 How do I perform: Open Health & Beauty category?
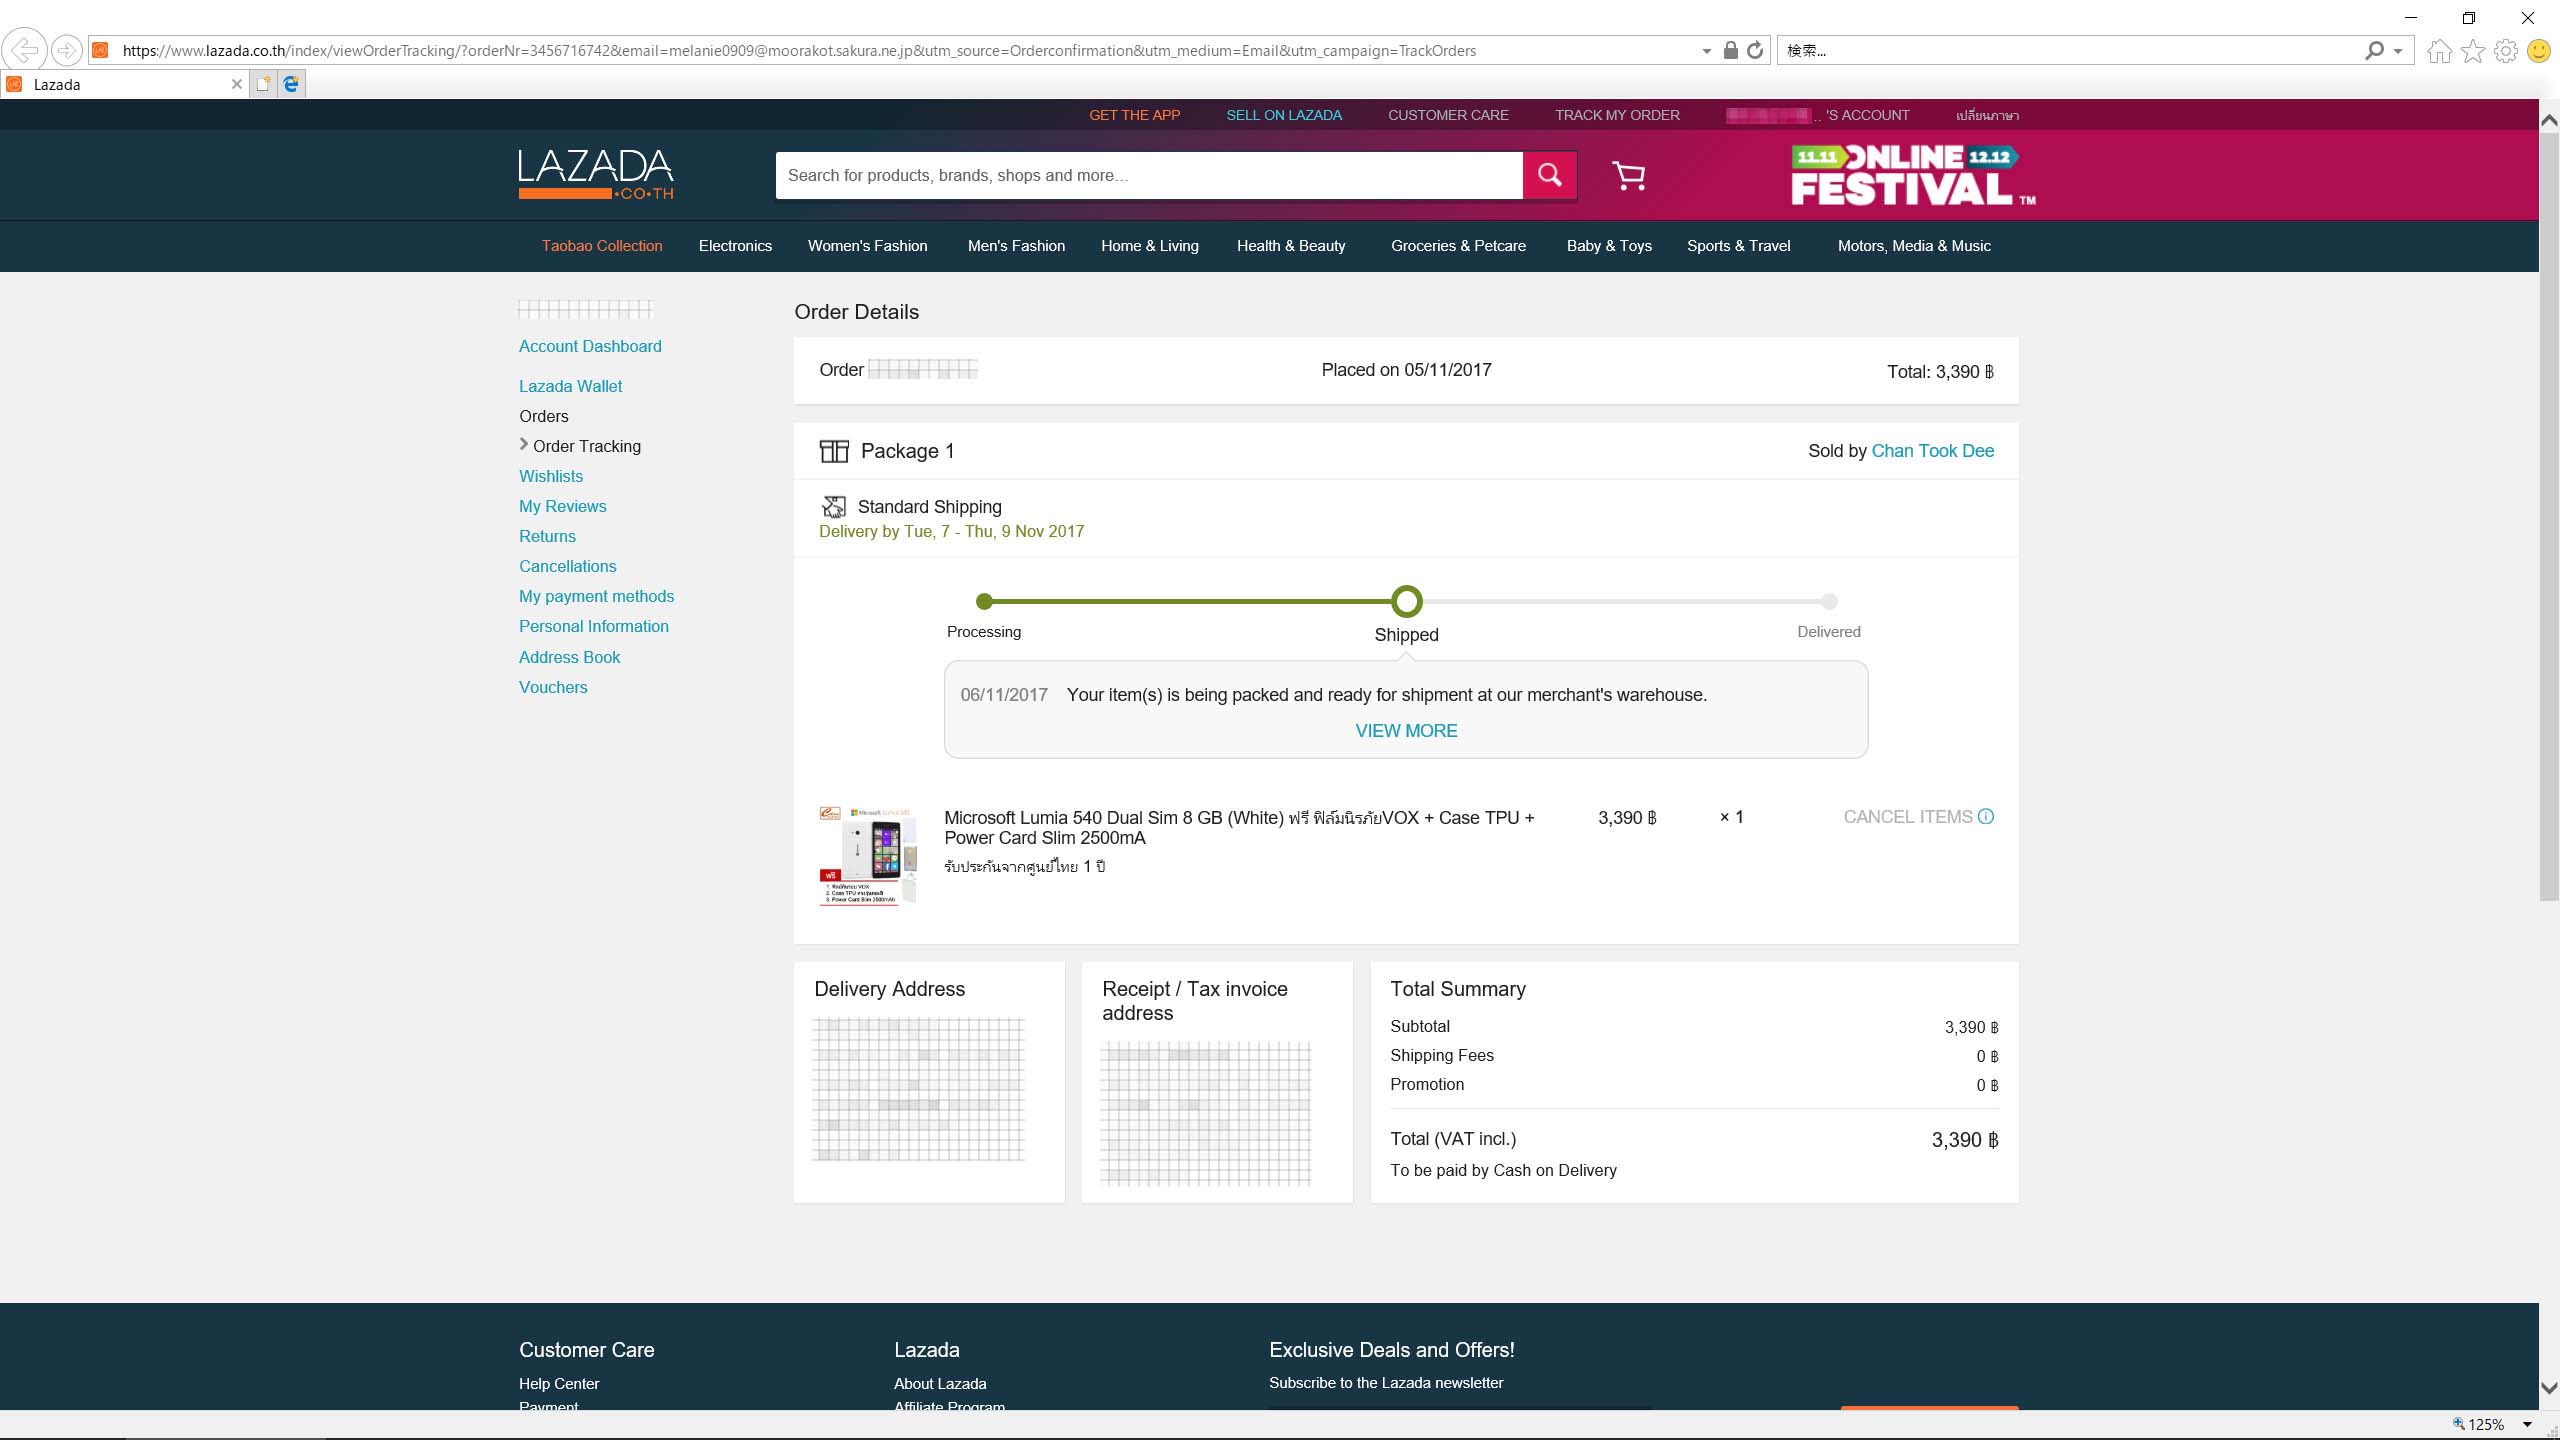(1291, 246)
